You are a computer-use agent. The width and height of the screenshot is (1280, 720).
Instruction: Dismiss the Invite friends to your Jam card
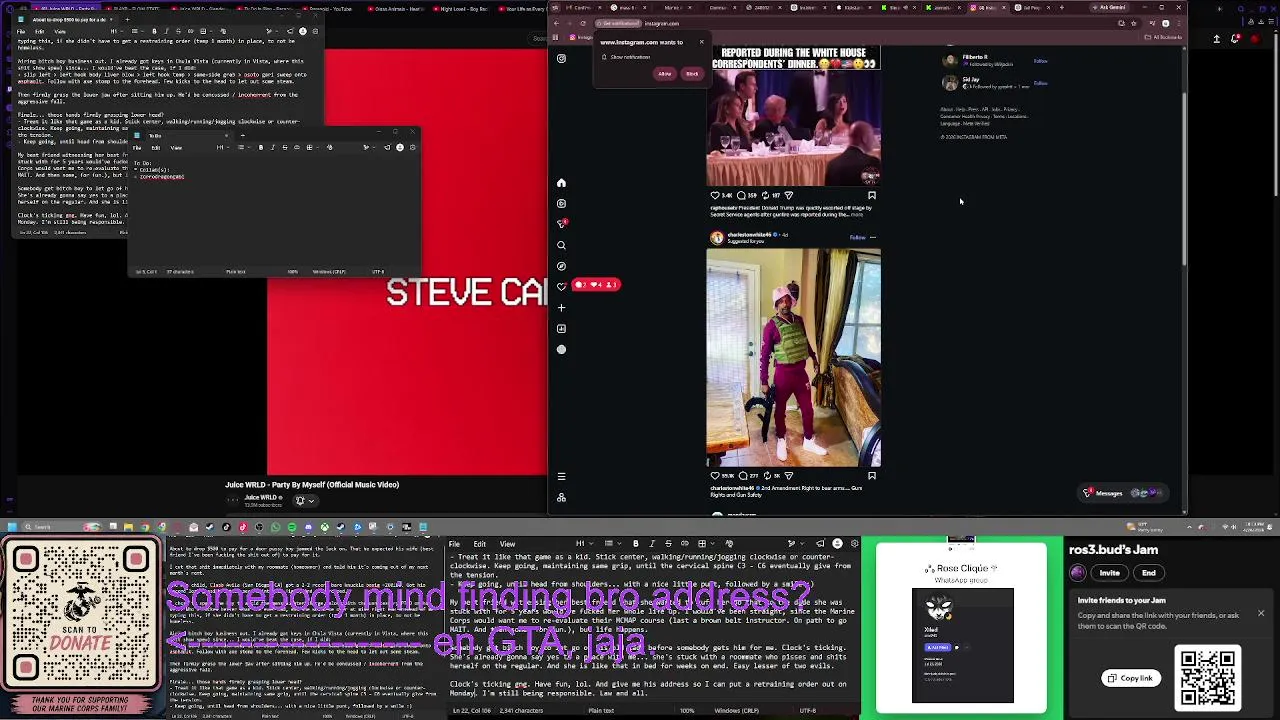1261,613
